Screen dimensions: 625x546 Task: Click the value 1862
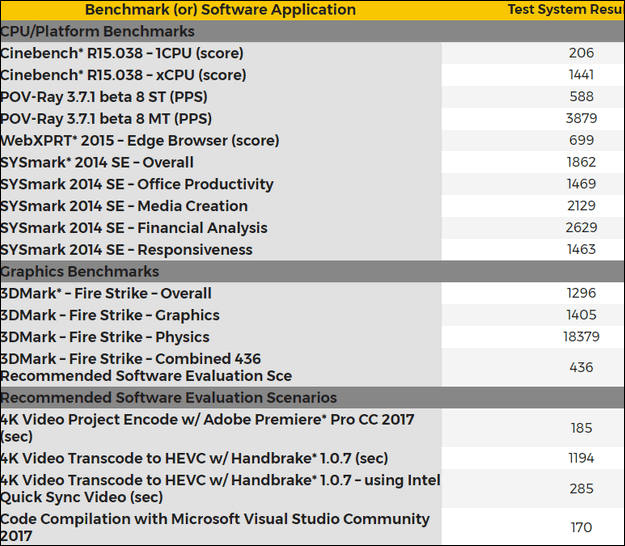pyautogui.click(x=581, y=162)
